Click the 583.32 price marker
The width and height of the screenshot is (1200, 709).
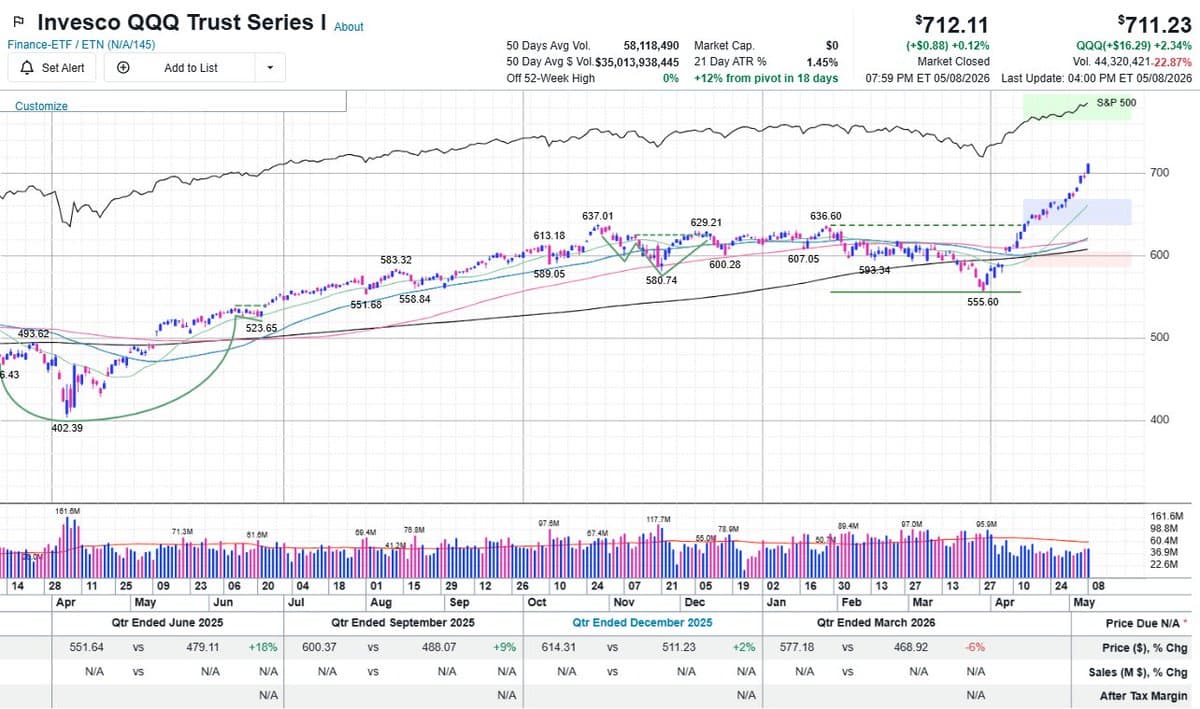tap(396, 260)
